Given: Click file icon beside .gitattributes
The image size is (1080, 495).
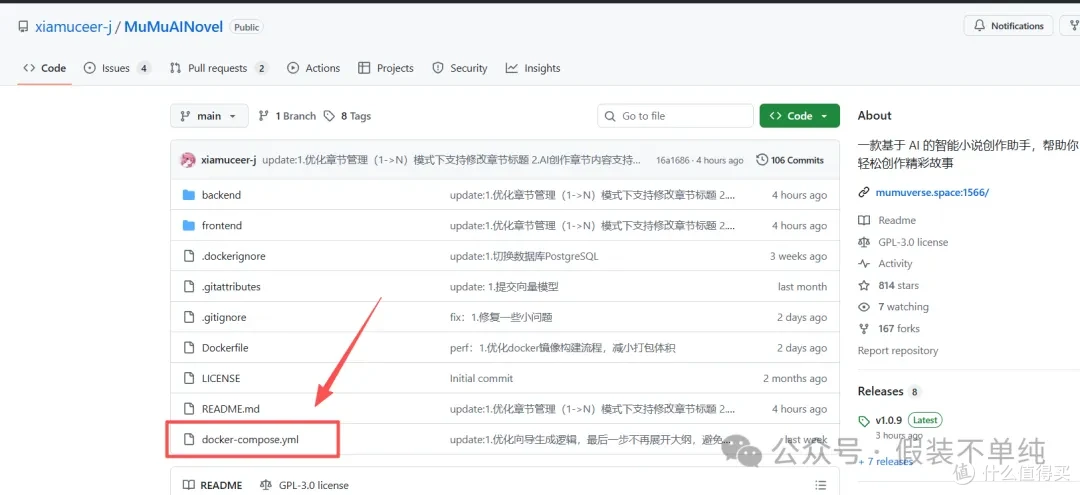Looking at the screenshot, I should pyautogui.click(x=189, y=286).
